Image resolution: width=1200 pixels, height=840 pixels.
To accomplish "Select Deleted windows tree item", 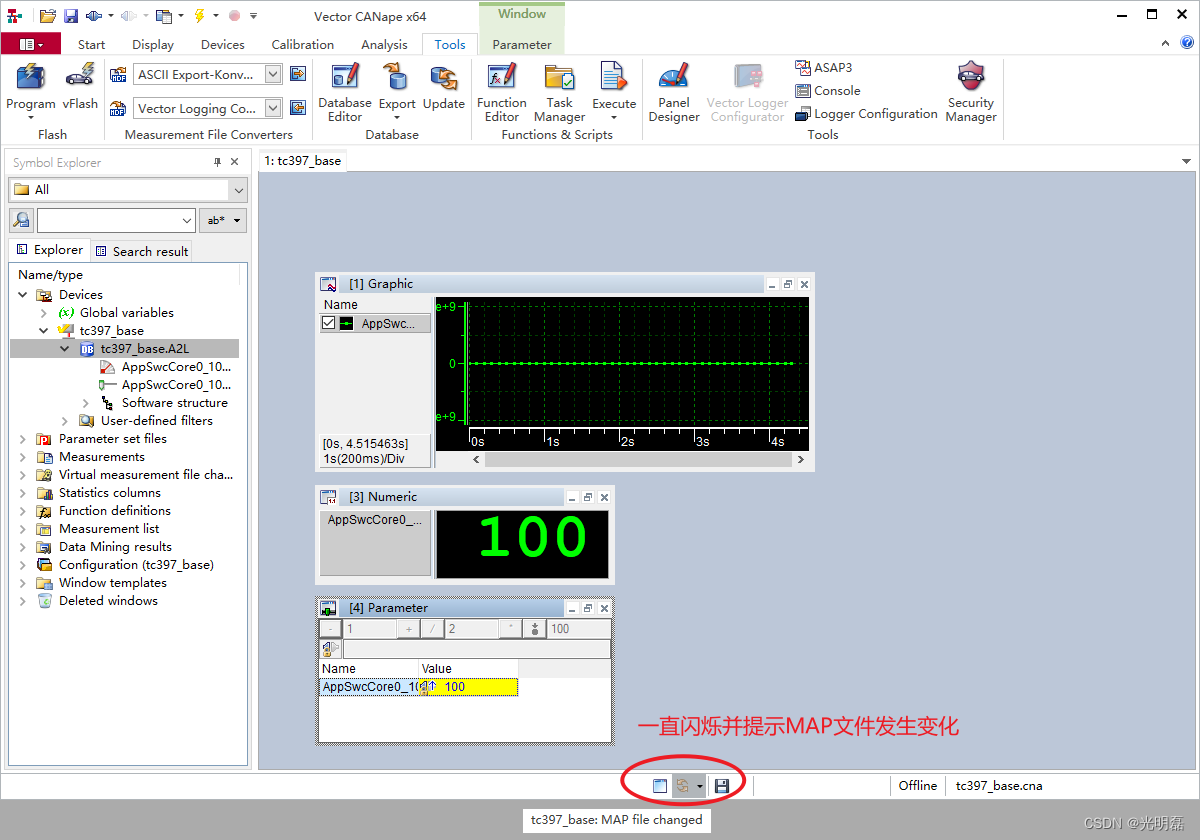I will (x=108, y=601).
